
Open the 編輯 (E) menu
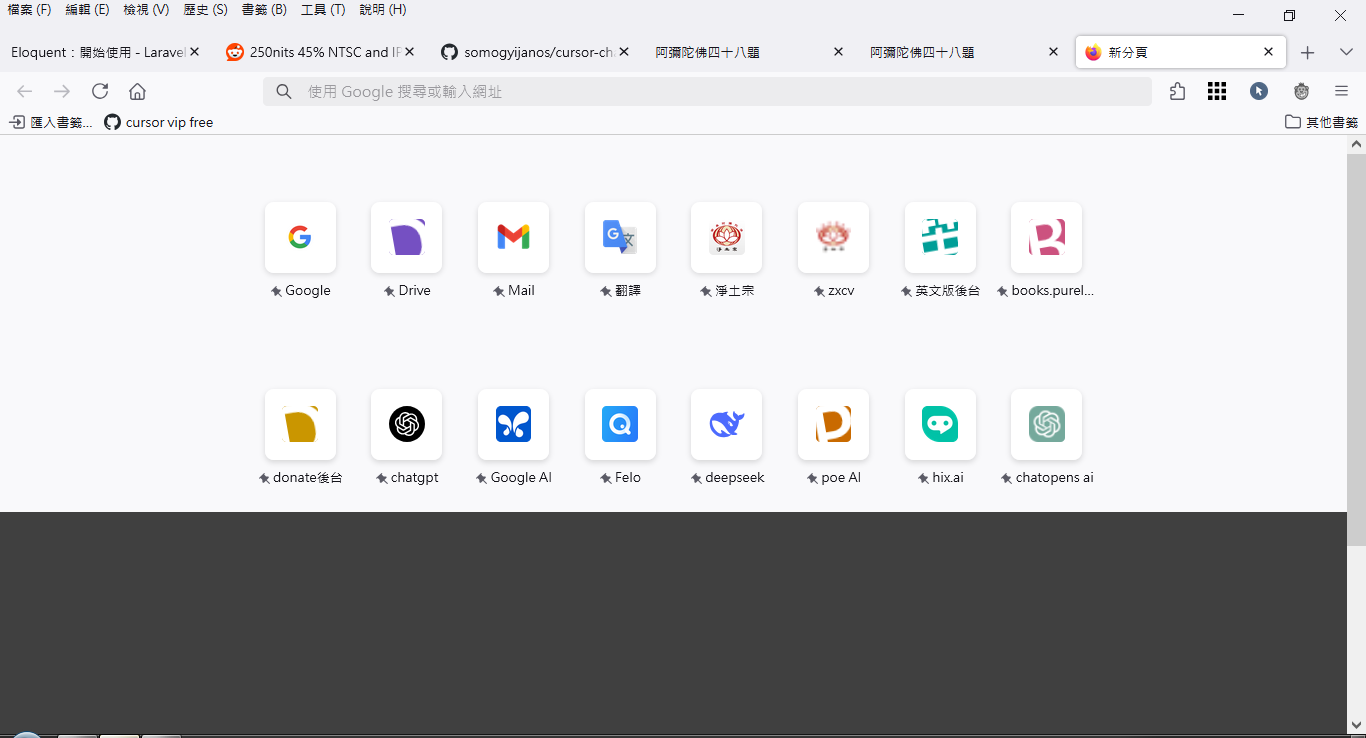coord(87,10)
